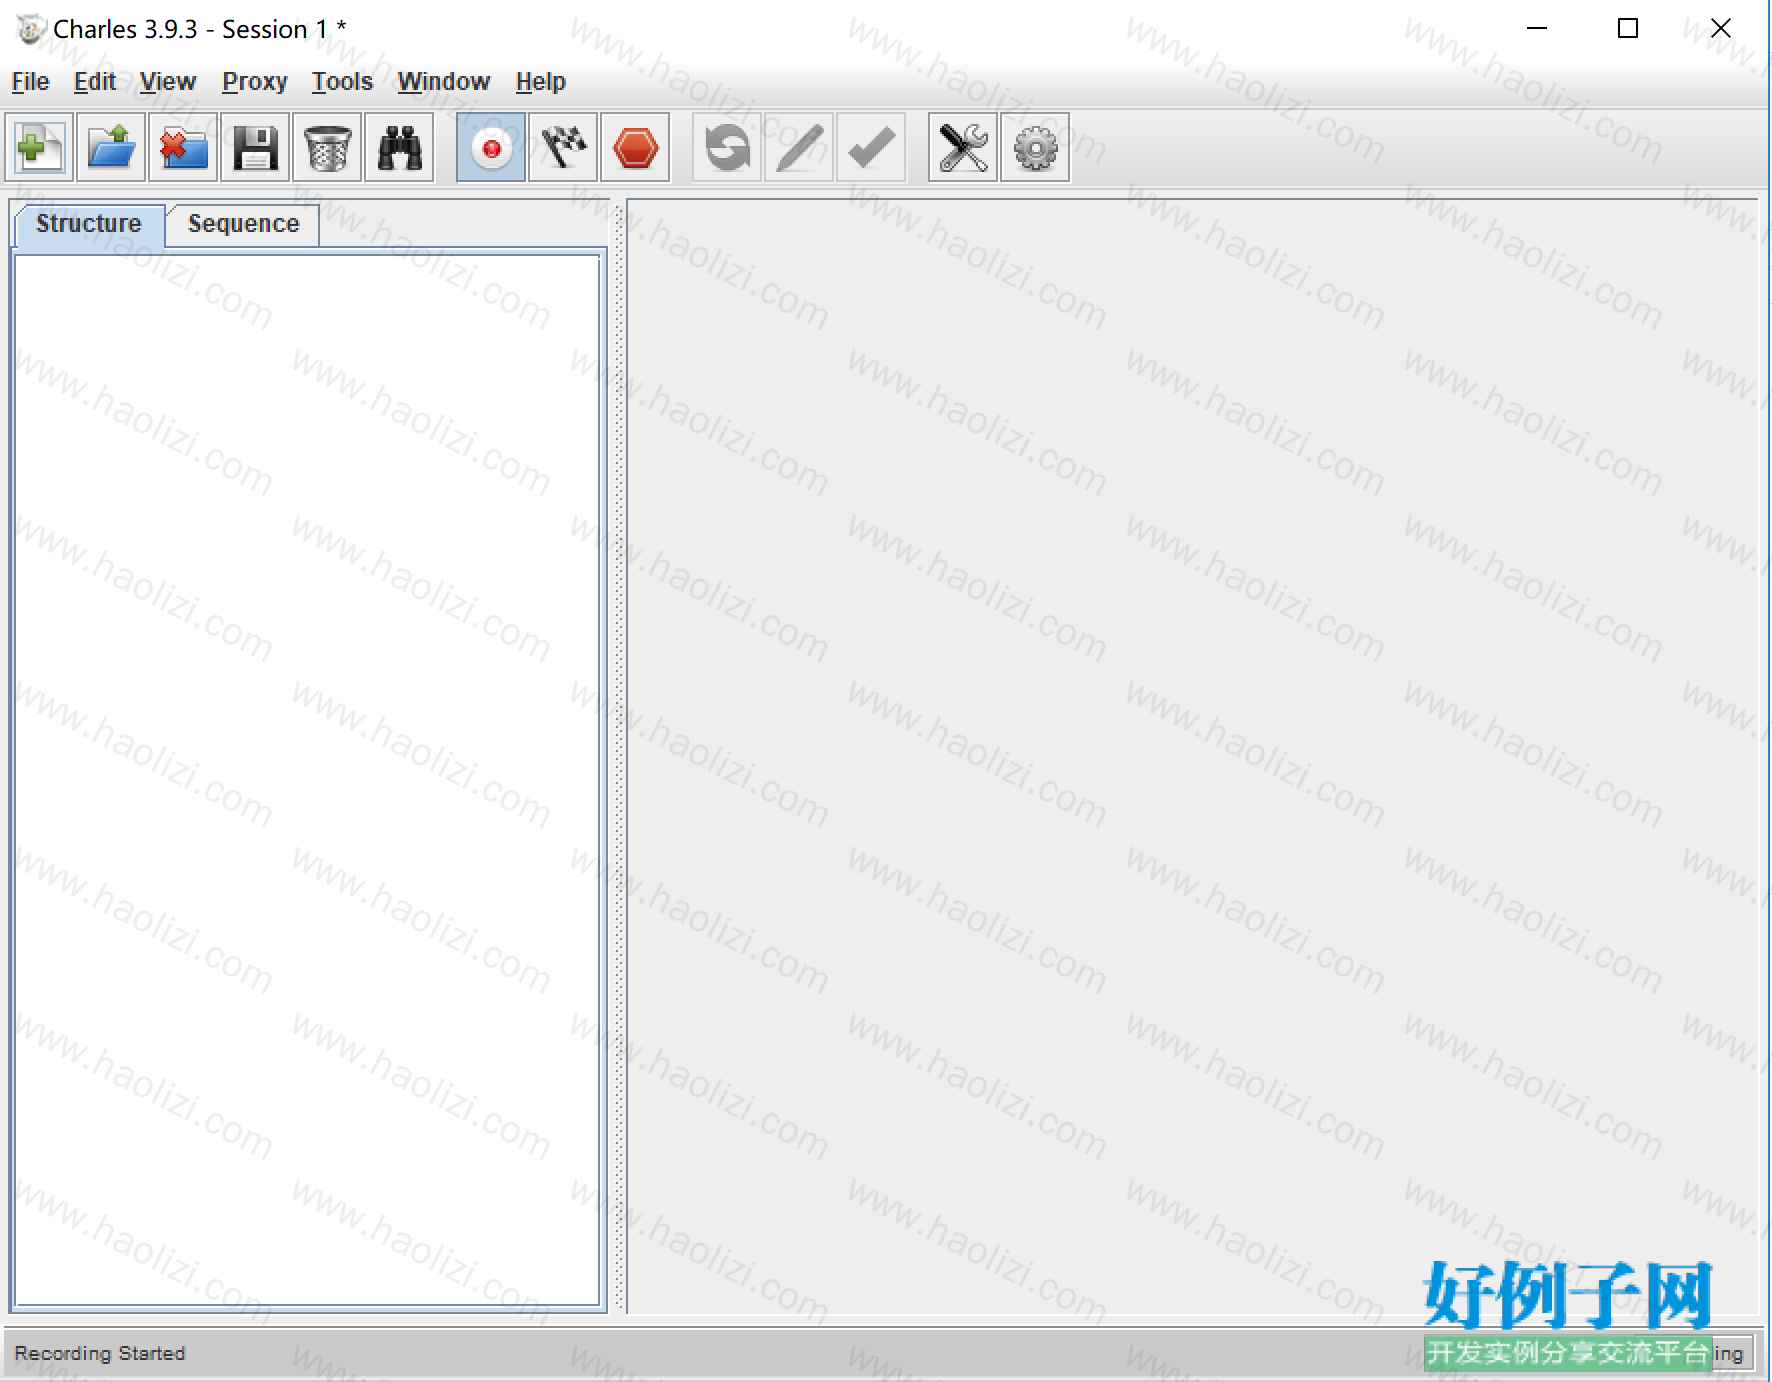Save session using floppy disk icon
This screenshot has height=1382, width=1772.
click(255, 148)
